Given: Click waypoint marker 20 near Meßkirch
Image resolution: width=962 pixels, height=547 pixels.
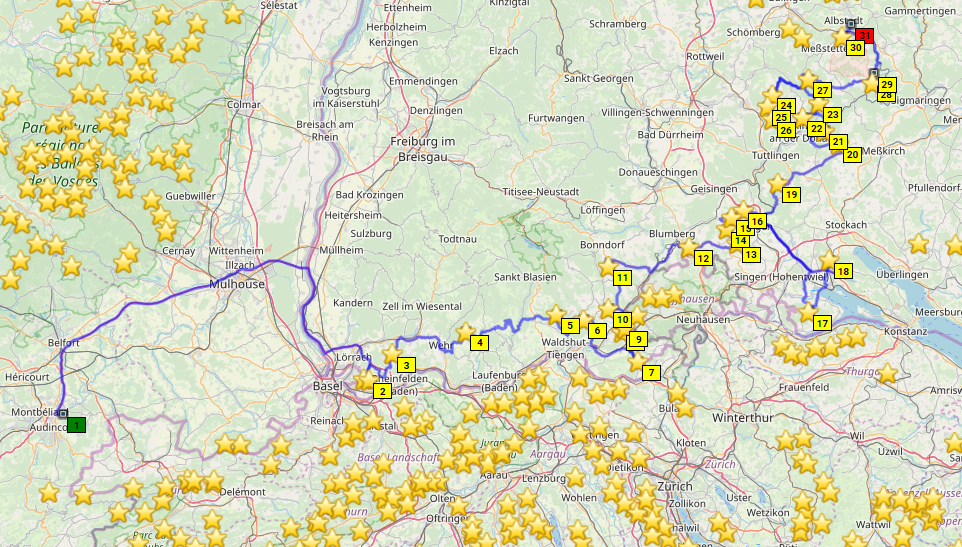Looking at the screenshot, I should 852,155.
